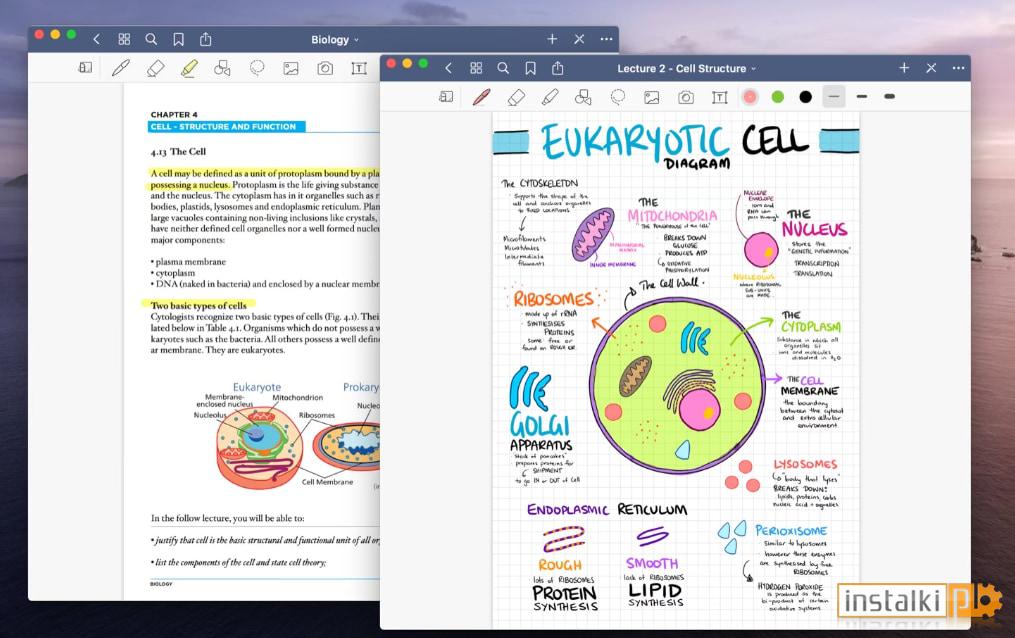This screenshot has height=638, width=1015.
Task: Select the Lasso tool in Biology window
Action: tap(257, 68)
